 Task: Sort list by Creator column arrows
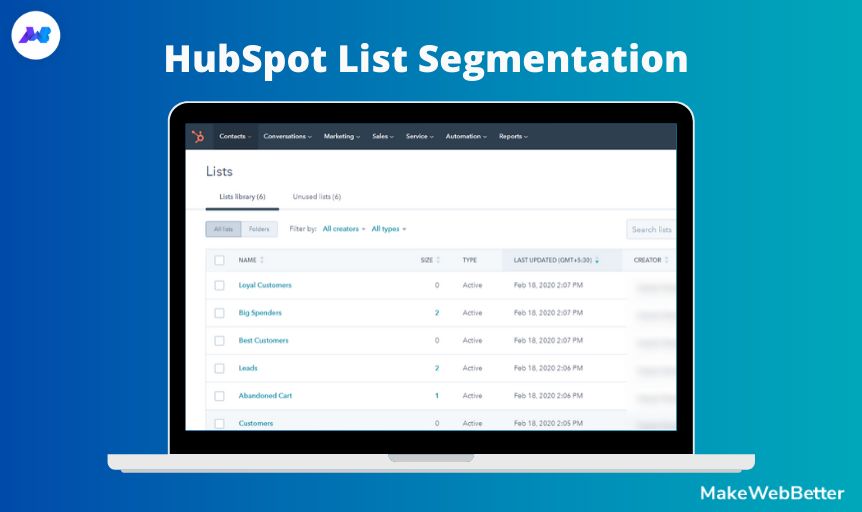667,260
